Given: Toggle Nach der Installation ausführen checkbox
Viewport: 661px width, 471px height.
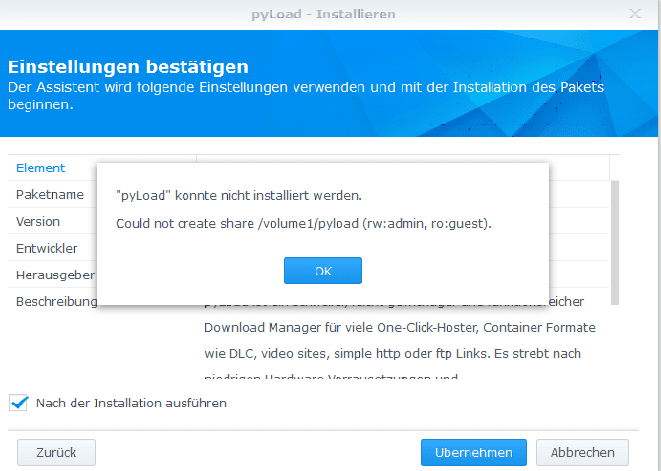Looking at the screenshot, I should [x=19, y=403].
